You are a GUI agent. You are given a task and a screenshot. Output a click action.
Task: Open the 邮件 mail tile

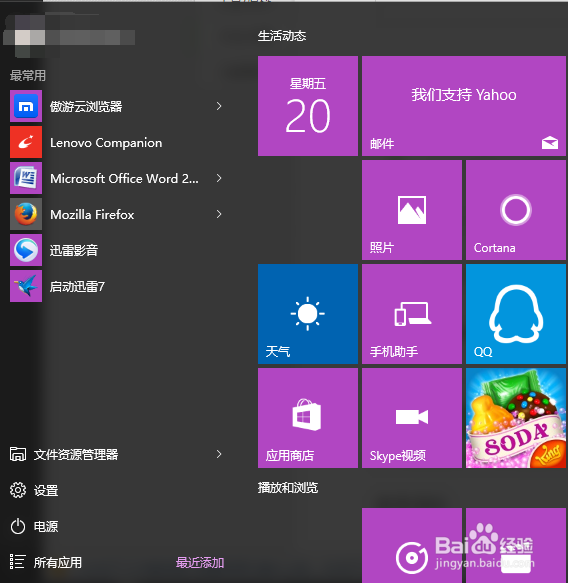[464, 106]
